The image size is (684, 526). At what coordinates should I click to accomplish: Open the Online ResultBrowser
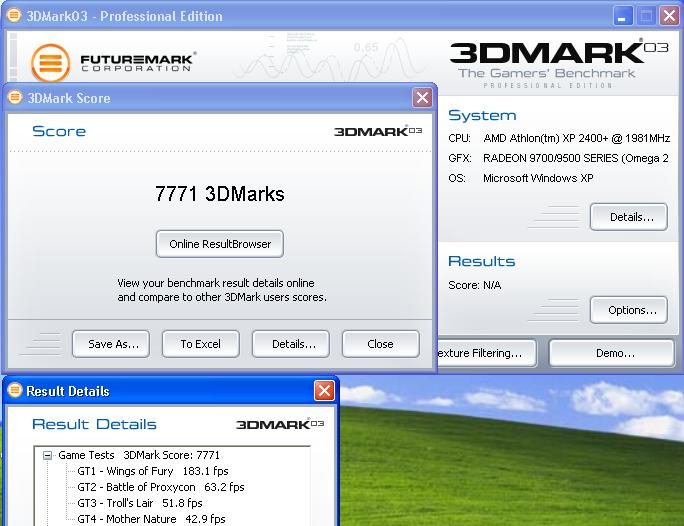tap(220, 244)
